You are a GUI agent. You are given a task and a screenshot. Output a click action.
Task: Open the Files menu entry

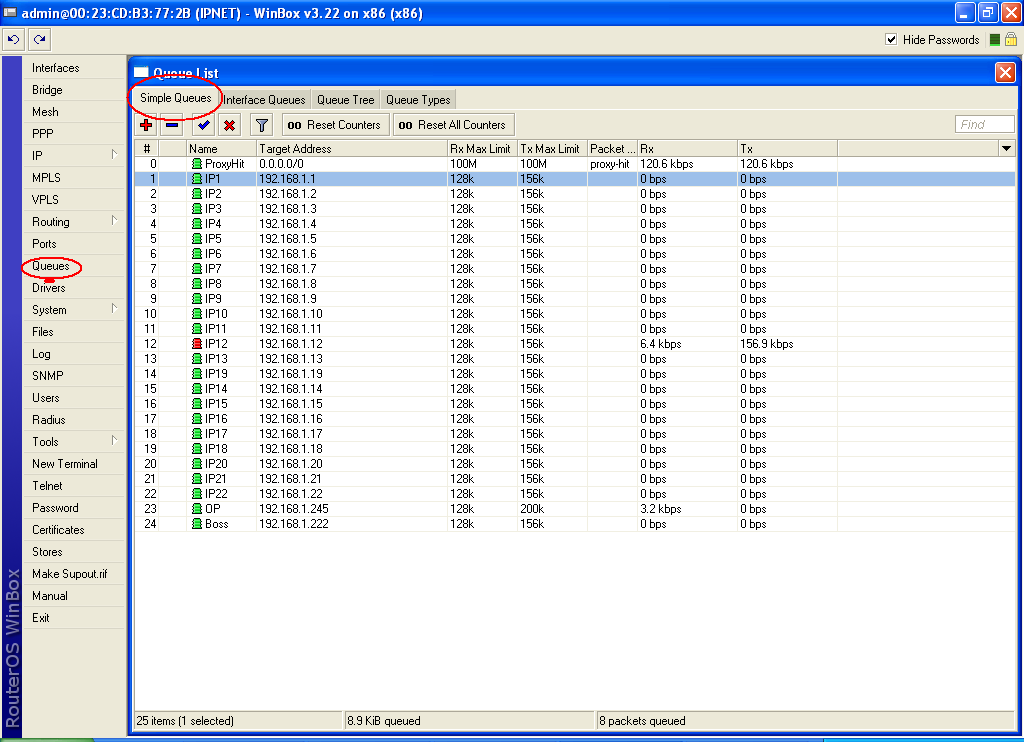(x=42, y=332)
